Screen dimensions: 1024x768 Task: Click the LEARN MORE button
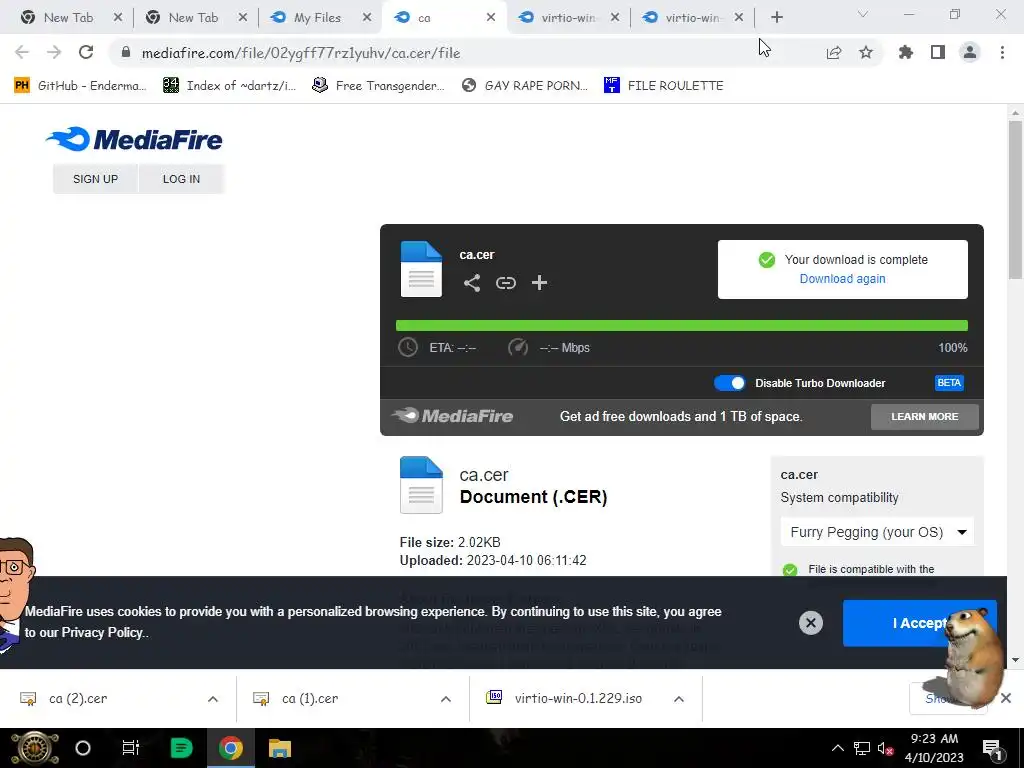[x=925, y=417]
